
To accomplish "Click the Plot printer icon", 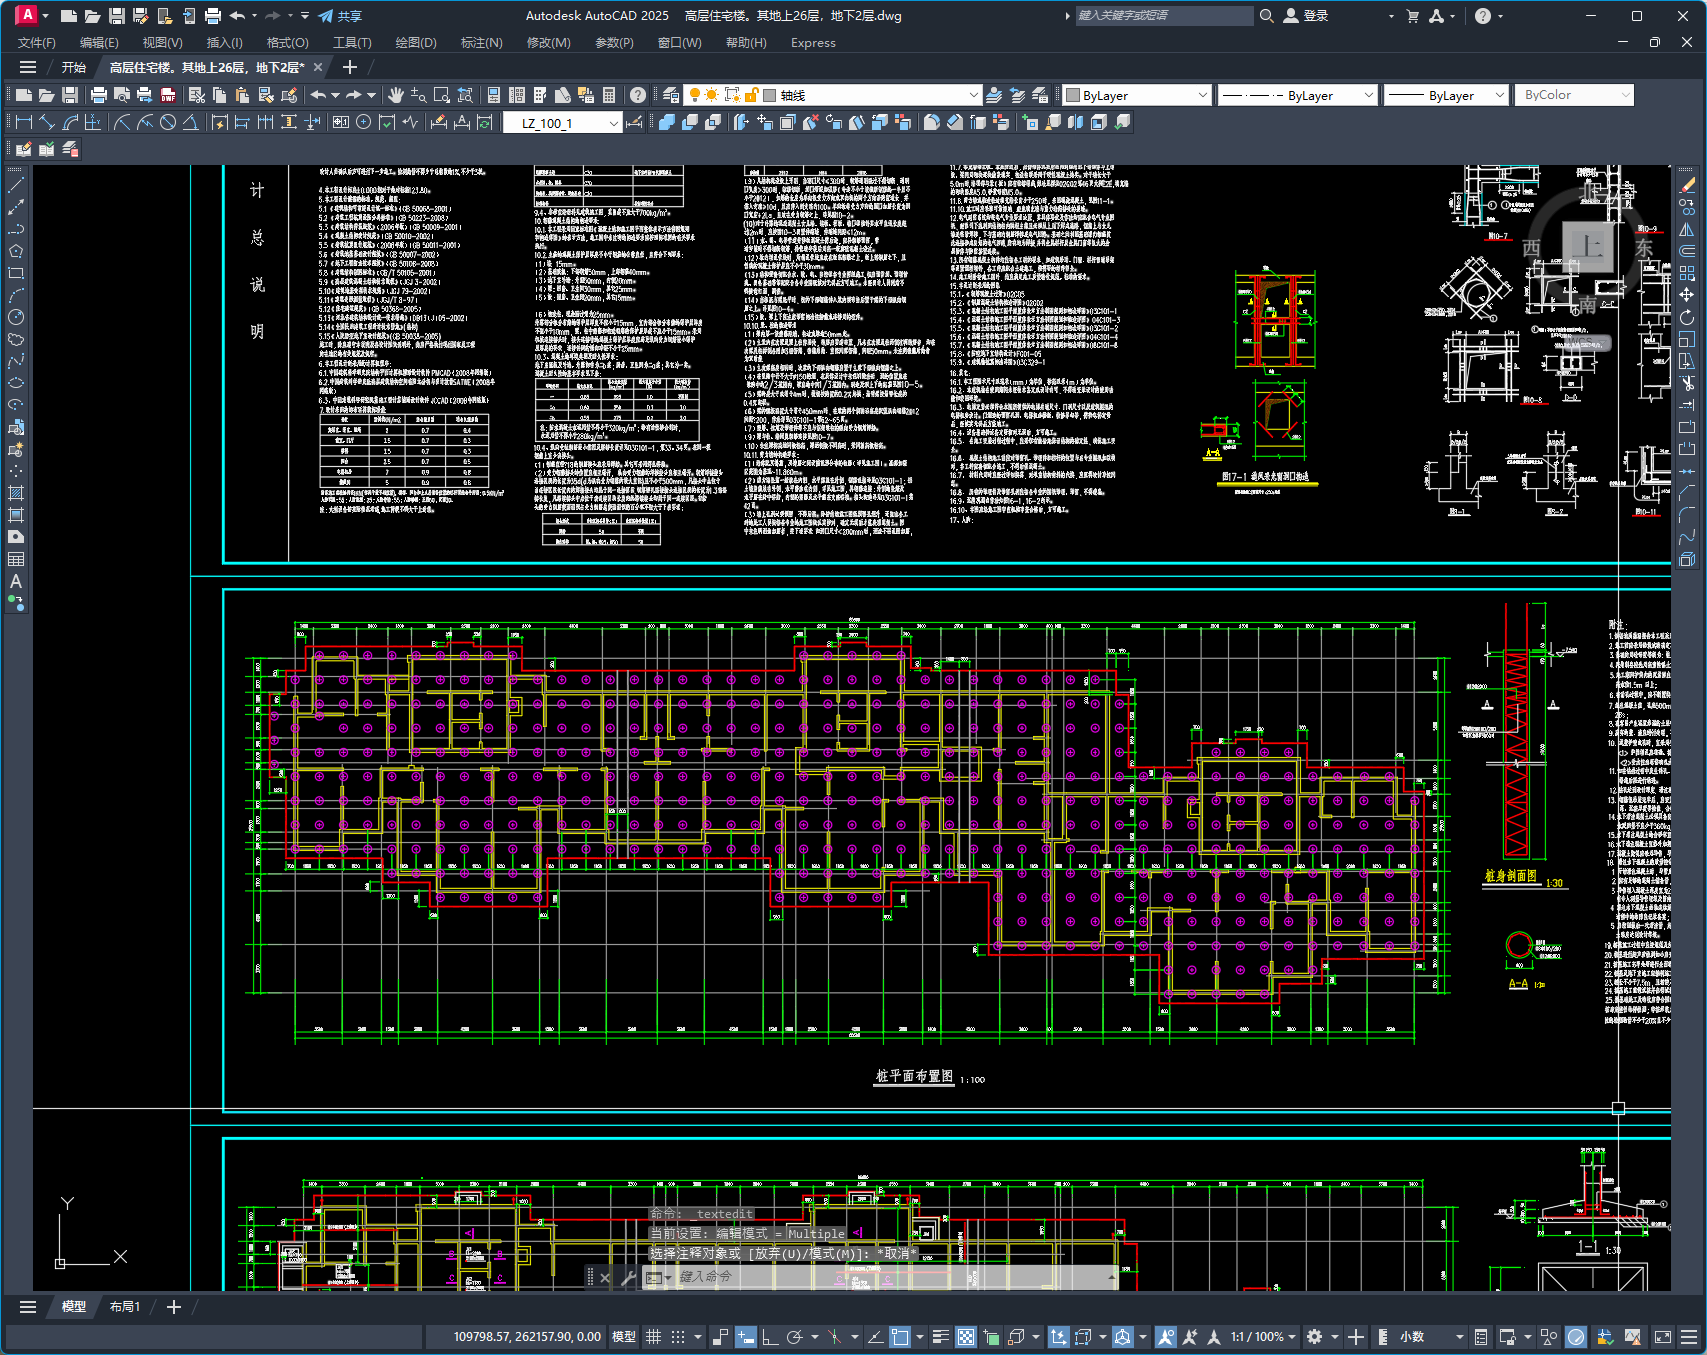I will pyautogui.click(x=98, y=95).
